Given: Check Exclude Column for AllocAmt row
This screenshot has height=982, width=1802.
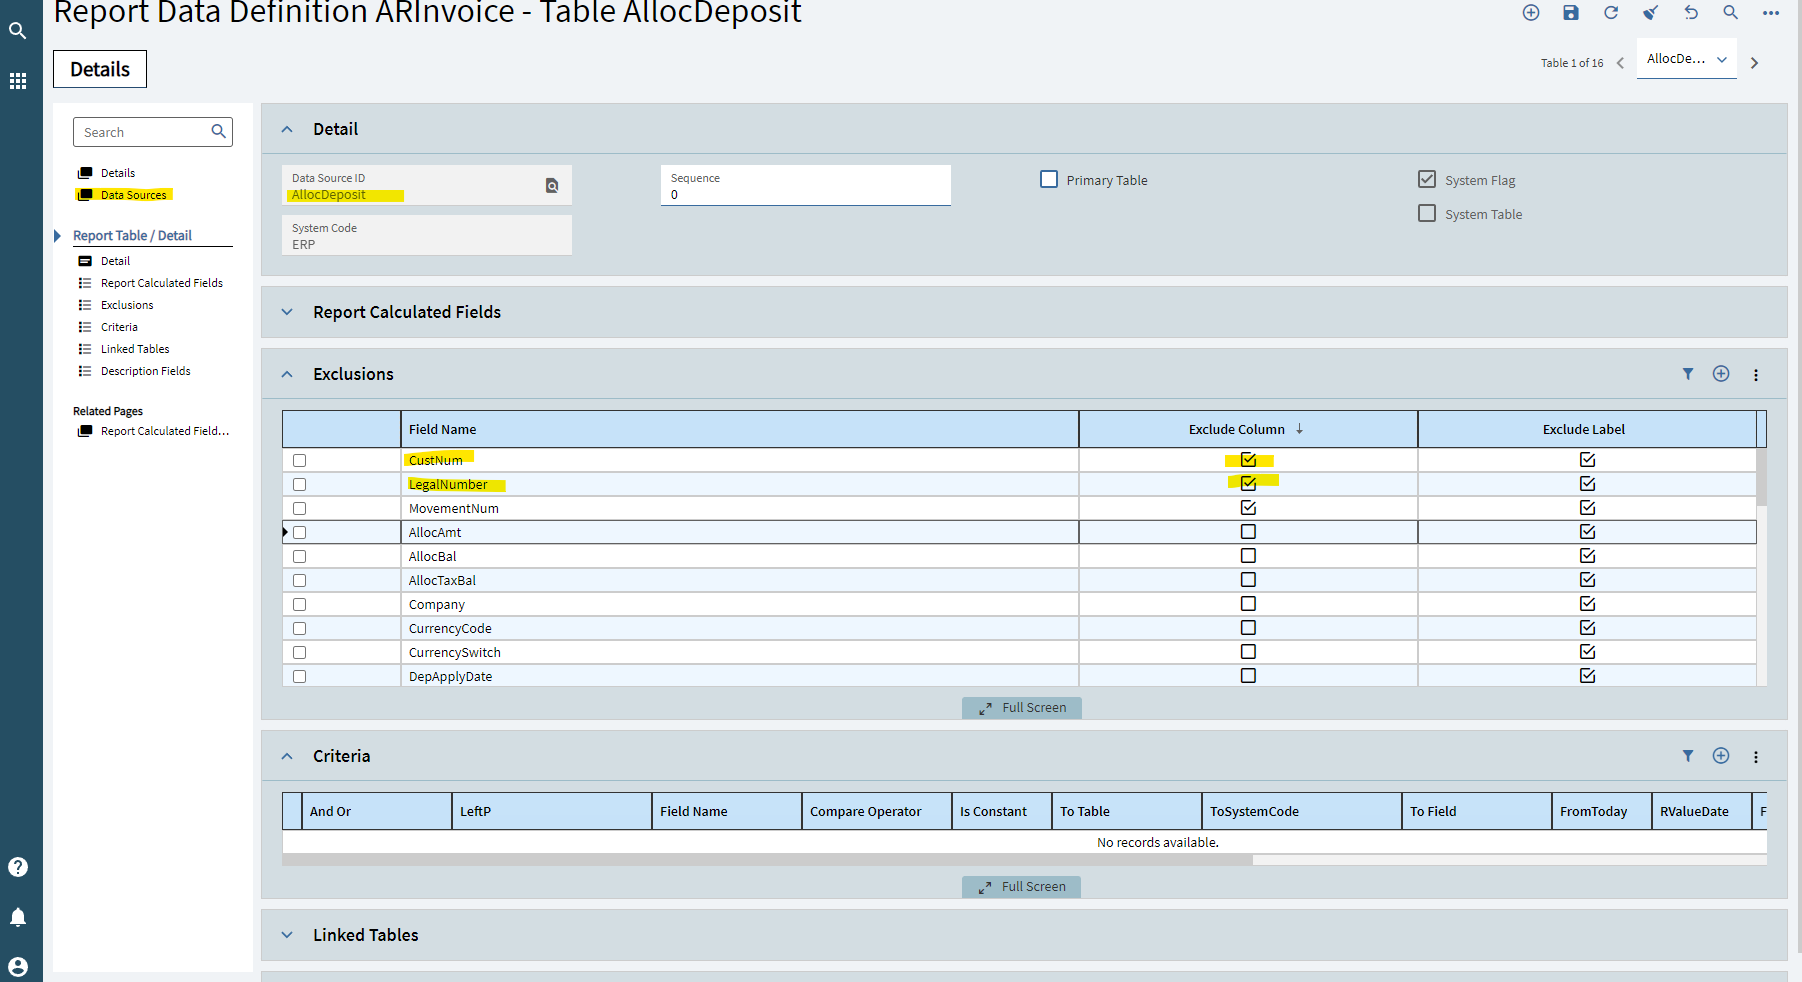Looking at the screenshot, I should point(1248,532).
